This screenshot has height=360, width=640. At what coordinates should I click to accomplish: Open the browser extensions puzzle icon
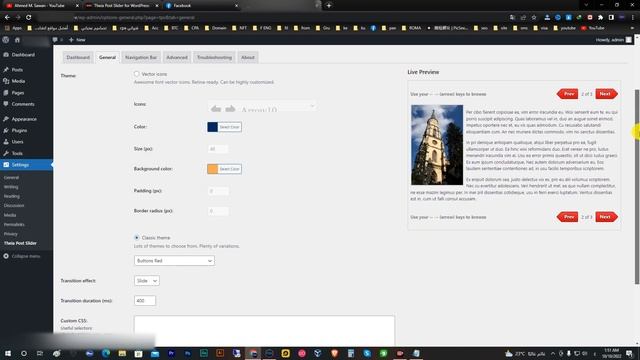[600, 18]
